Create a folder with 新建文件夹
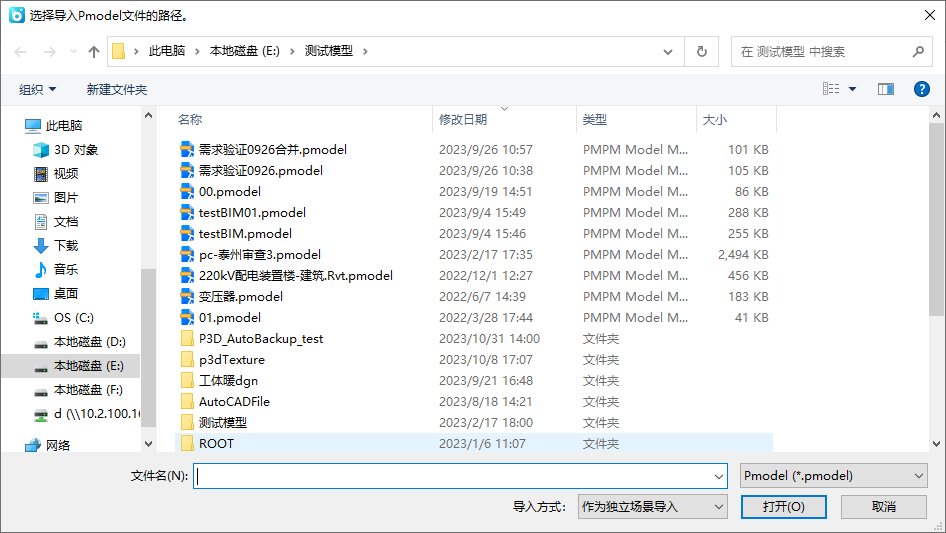The image size is (946, 533). tap(116, 89)
